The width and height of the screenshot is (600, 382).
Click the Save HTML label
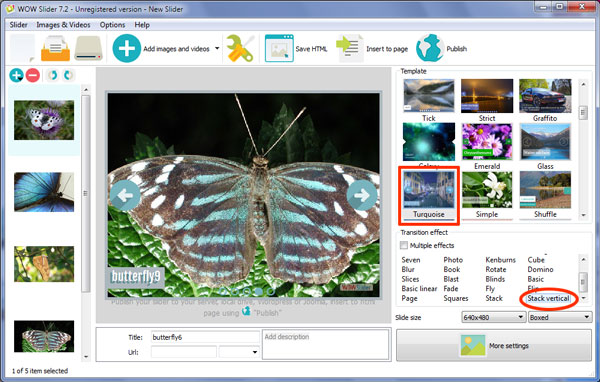tap(311, 49)
